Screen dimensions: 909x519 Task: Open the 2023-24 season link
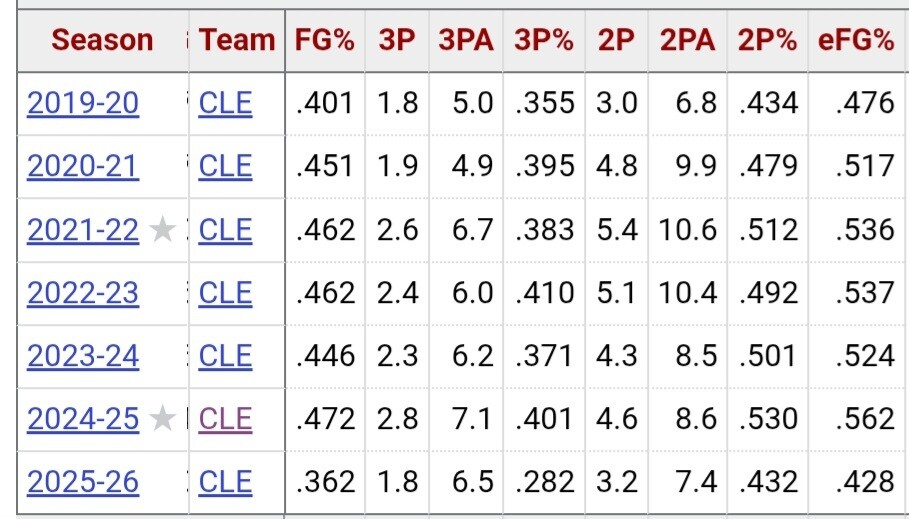tap(83, 356)
